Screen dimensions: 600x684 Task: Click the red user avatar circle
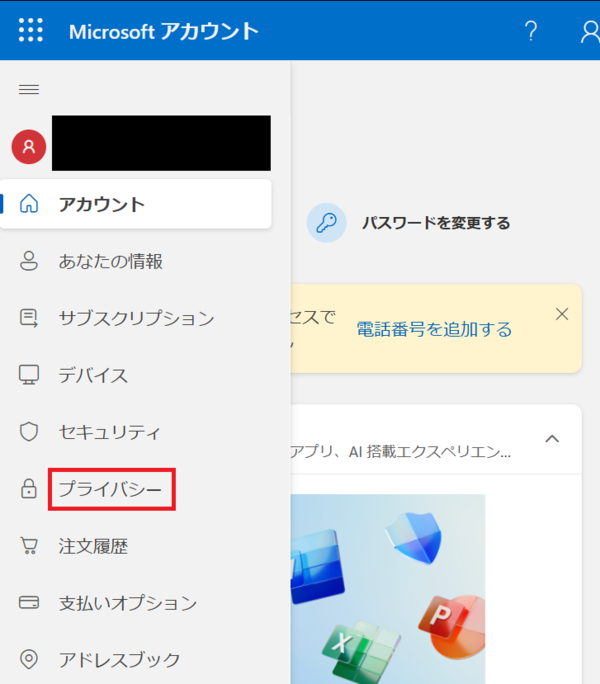click(29, 147)
